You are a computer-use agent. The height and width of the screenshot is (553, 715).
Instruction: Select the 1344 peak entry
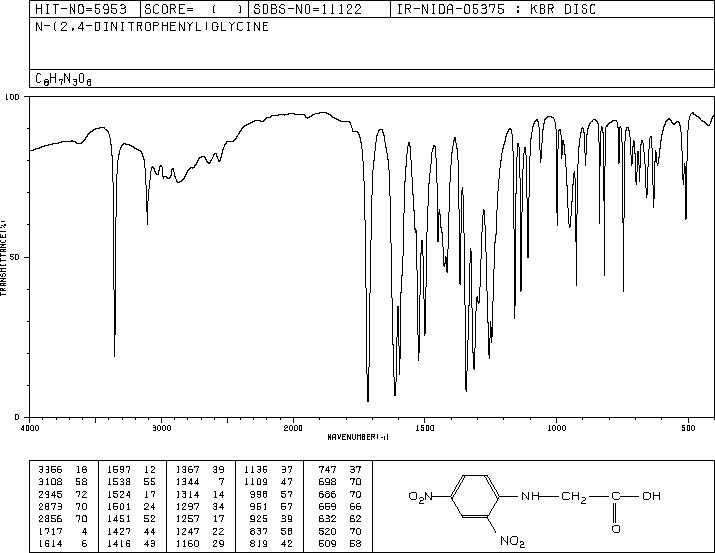[200, 482]
